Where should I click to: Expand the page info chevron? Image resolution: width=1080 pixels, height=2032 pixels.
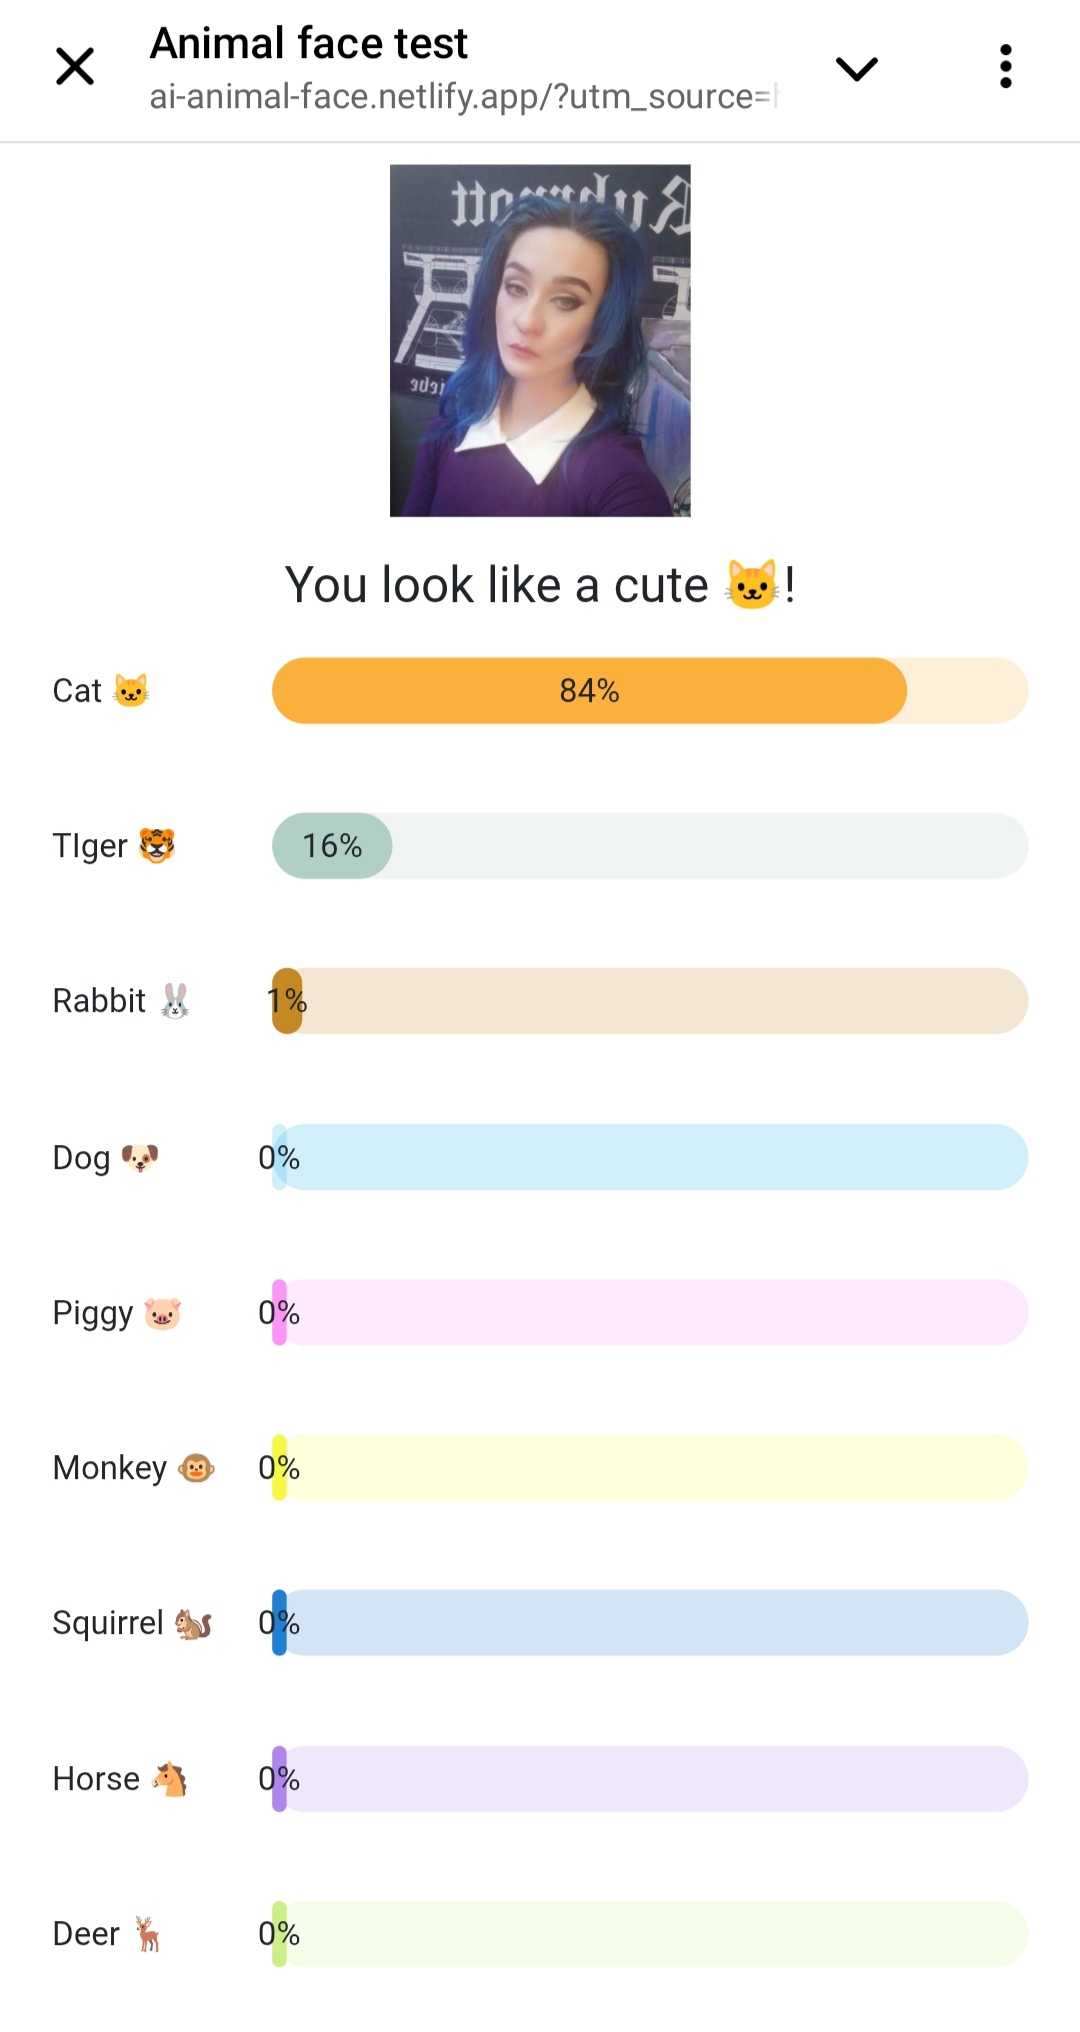[x=856, y=68]
